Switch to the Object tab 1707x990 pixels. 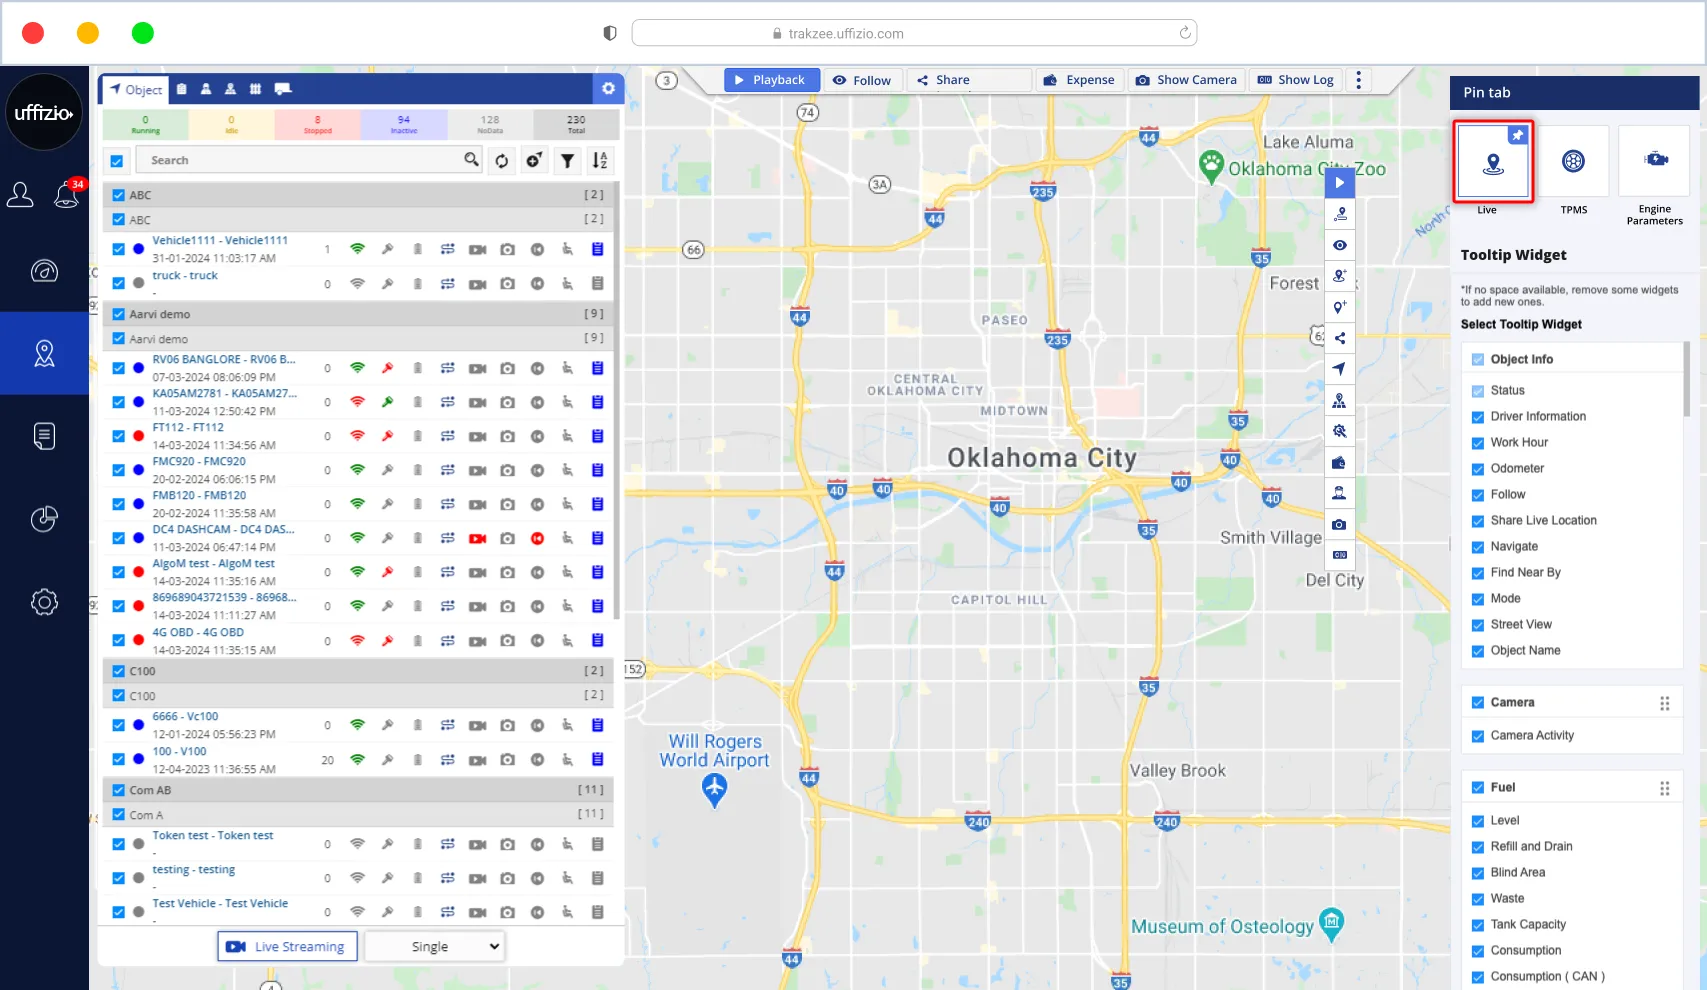[x=135, y=90]
